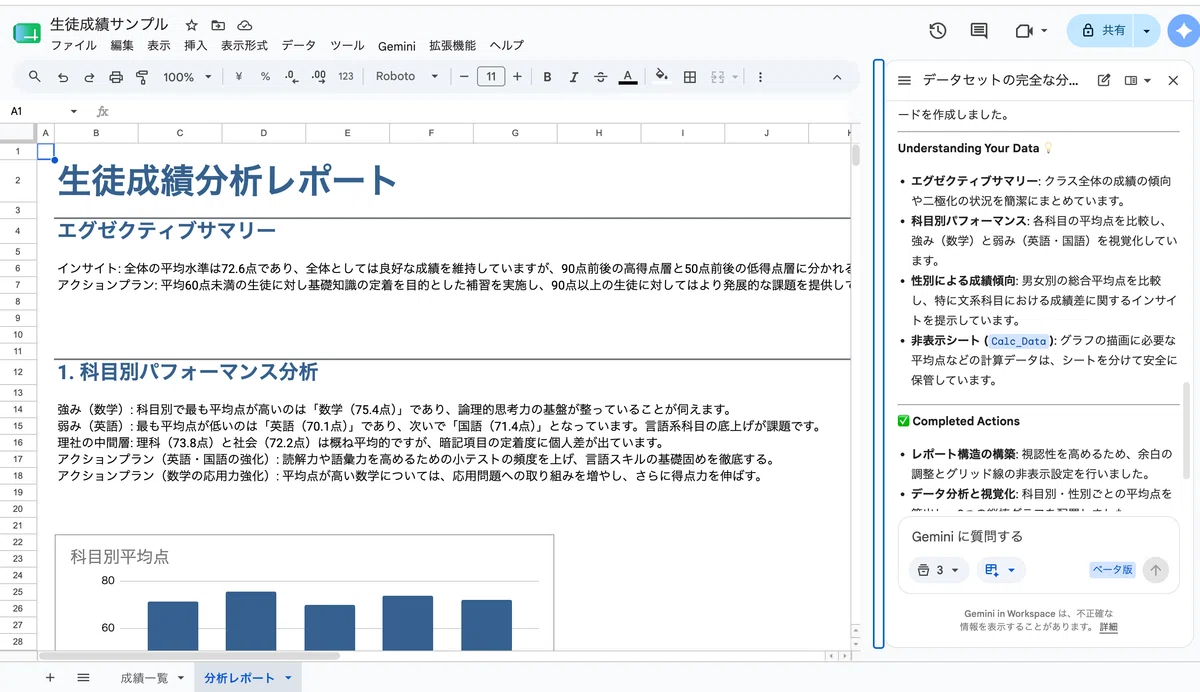The width and height of the screenshot is (1200, 692).
Task: Increase font size with plus button
Action: tap(517, 77)
